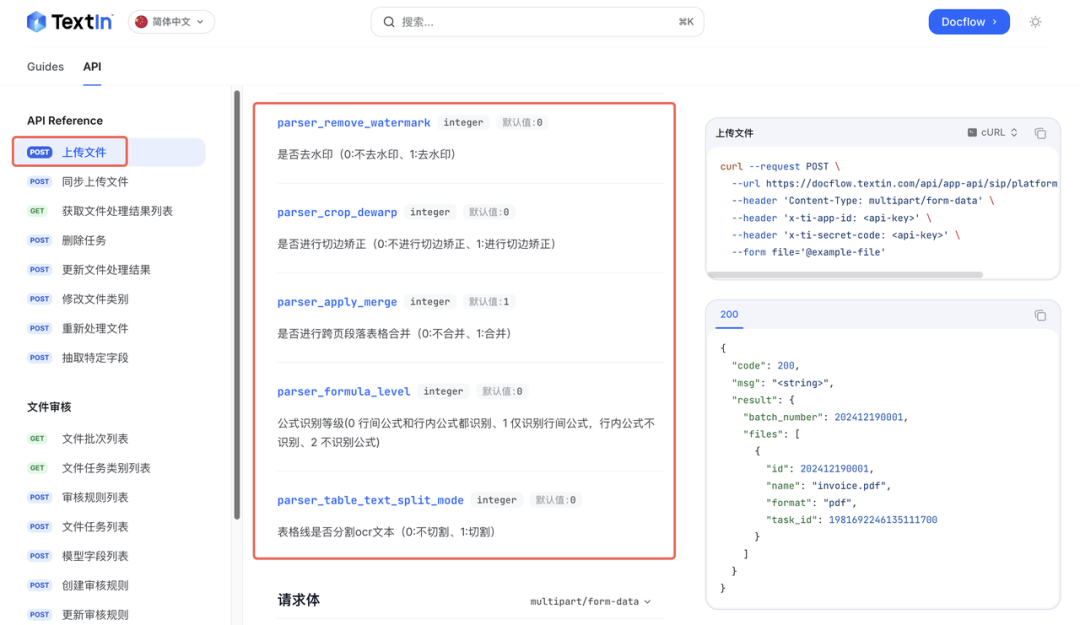Click the 搜索 search input field

pos(535,22)
